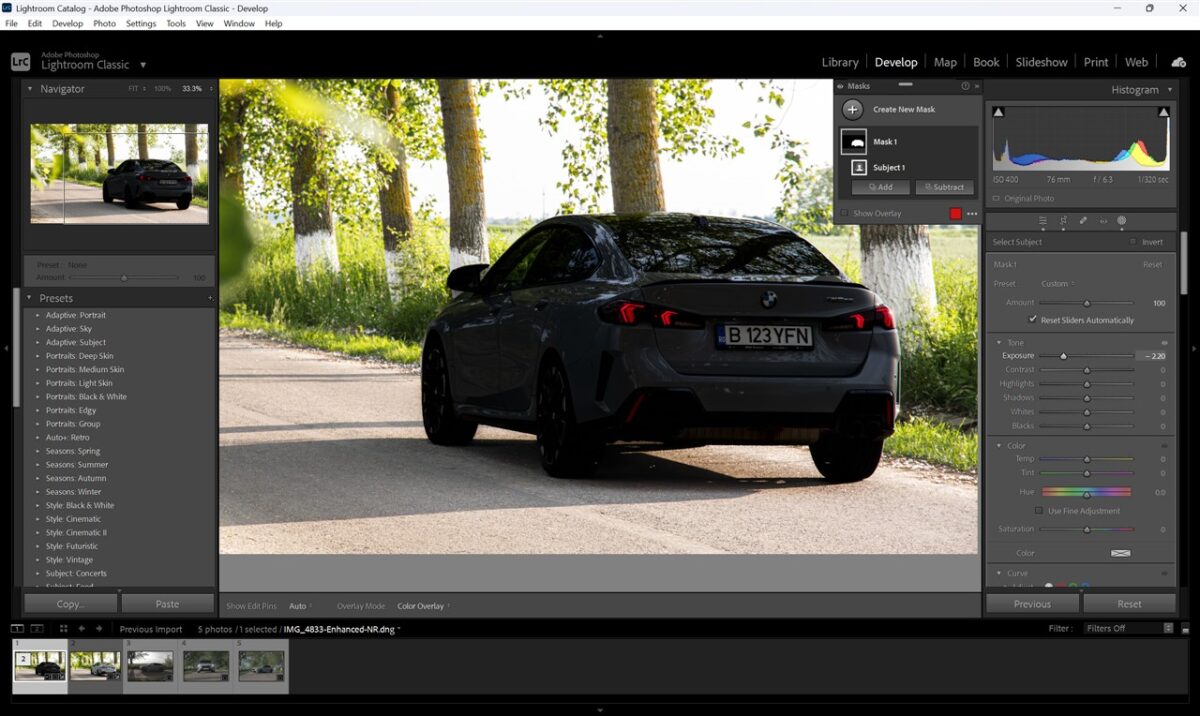The image size is (1200, 716).
Task: Switch filmstrip to Grid view icon
Action: click(63, 629)
